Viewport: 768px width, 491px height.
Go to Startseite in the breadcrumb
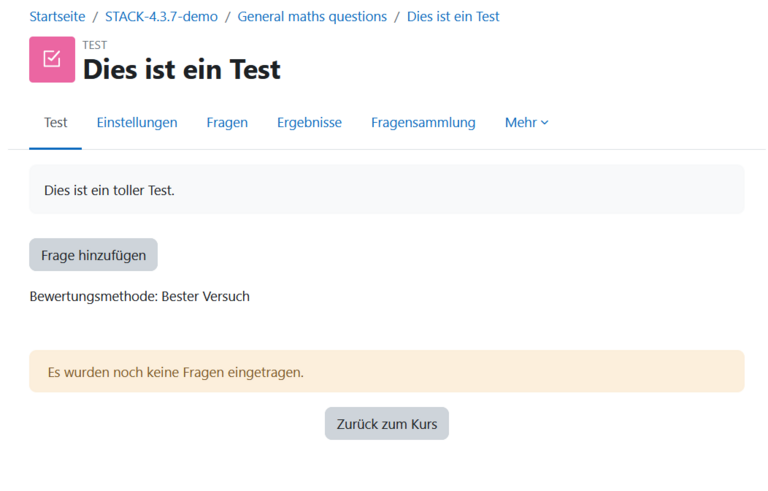(57, 17)
